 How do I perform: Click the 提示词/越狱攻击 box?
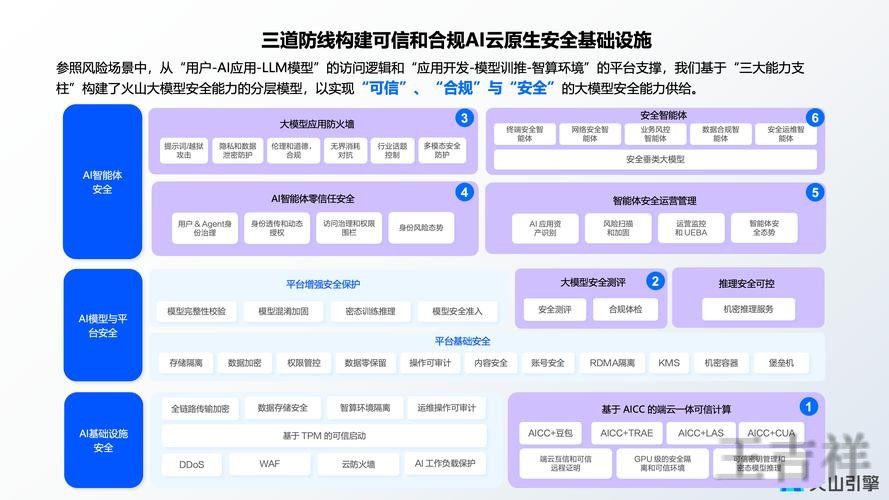click(183, 150)
